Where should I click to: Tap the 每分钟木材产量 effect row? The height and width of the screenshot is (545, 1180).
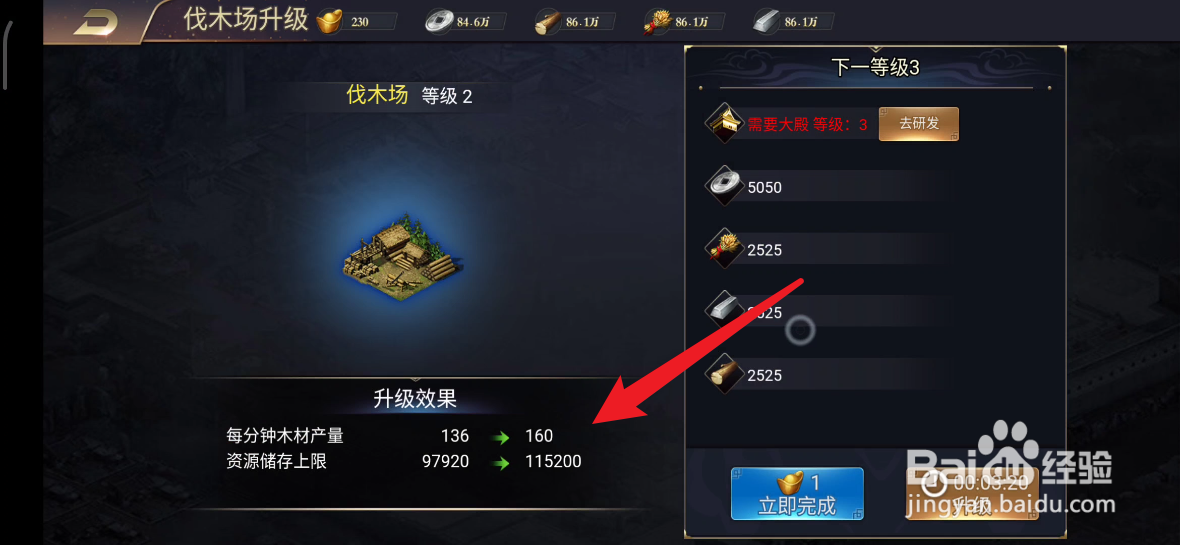coord(390,436)
